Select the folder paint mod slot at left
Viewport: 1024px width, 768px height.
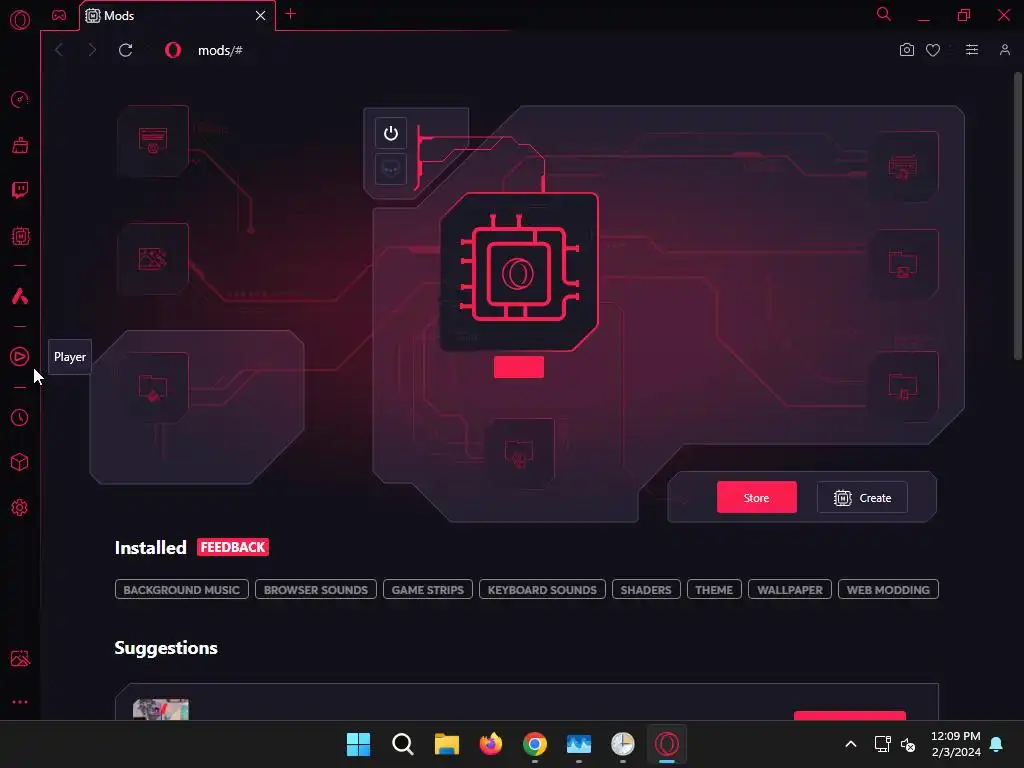coord(153,387)
